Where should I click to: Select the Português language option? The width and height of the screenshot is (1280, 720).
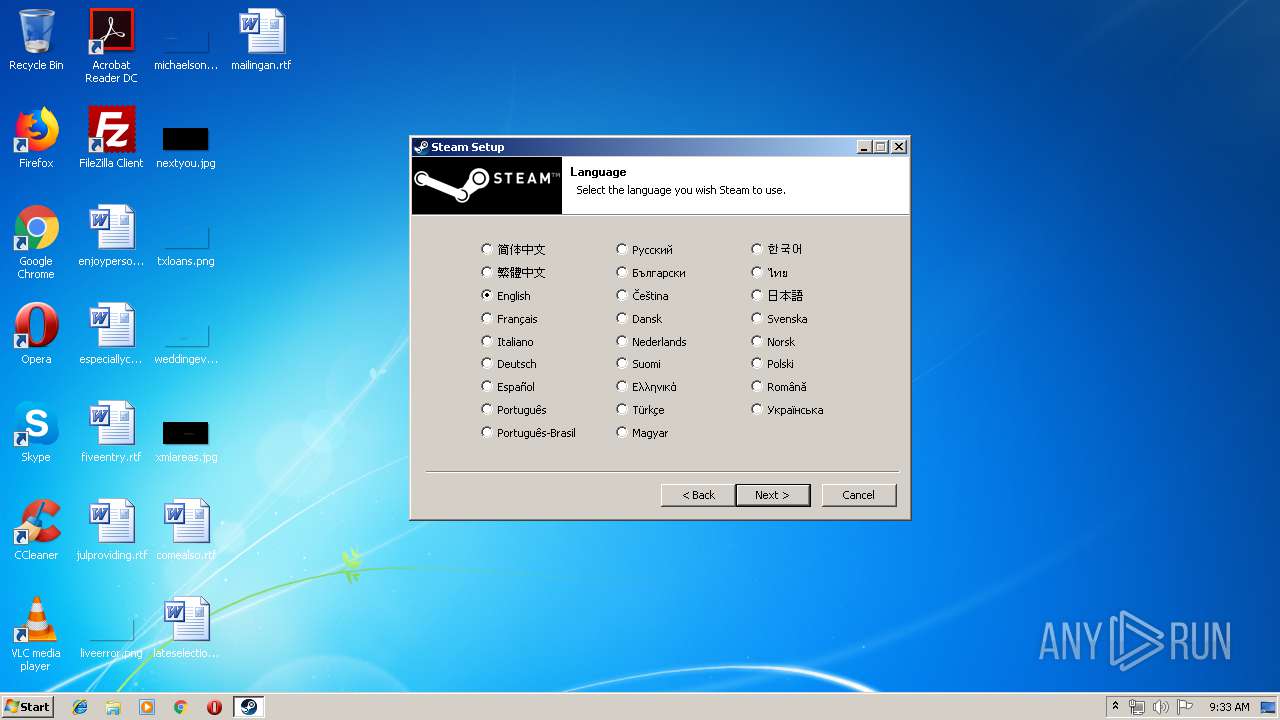coord(514,410)
